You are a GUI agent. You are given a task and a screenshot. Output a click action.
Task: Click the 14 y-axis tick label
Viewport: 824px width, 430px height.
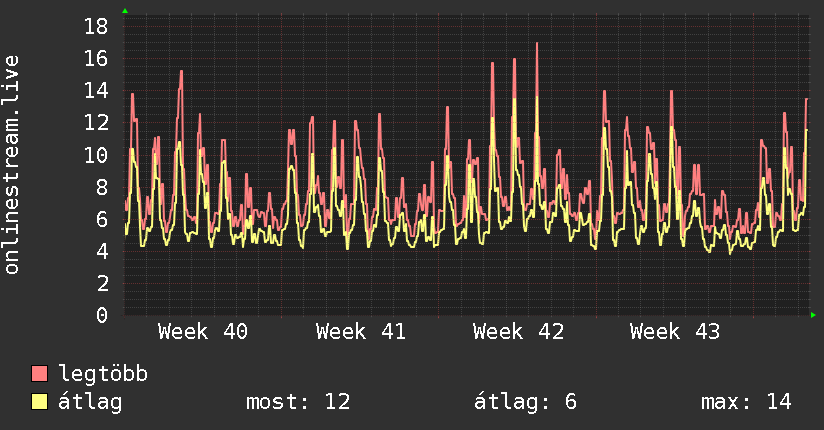(x=96, y=90)
